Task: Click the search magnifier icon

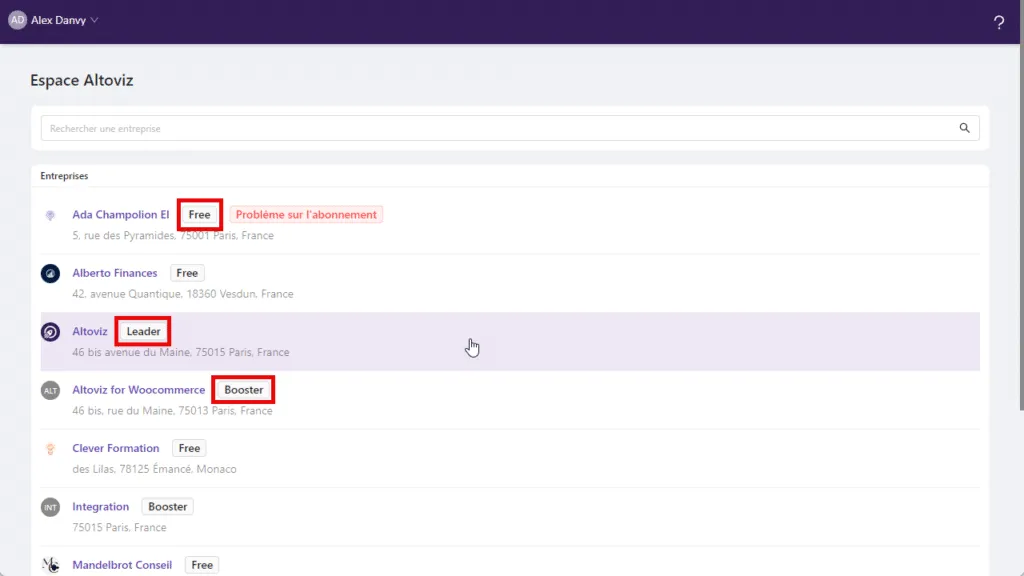Action: point(964,128)
